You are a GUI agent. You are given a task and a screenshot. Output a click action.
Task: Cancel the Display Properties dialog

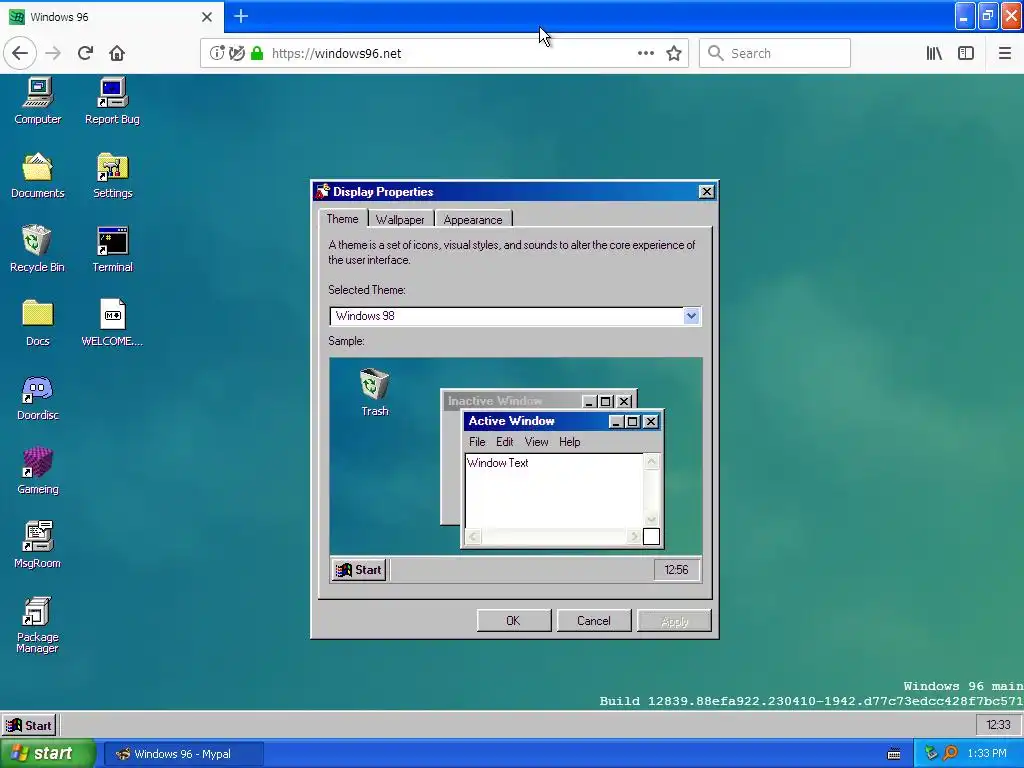(594, 620)
